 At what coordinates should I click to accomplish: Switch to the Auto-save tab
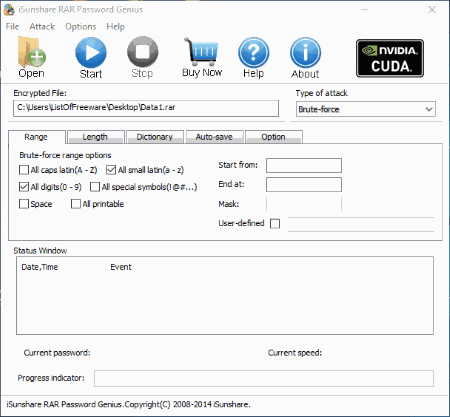214,137
